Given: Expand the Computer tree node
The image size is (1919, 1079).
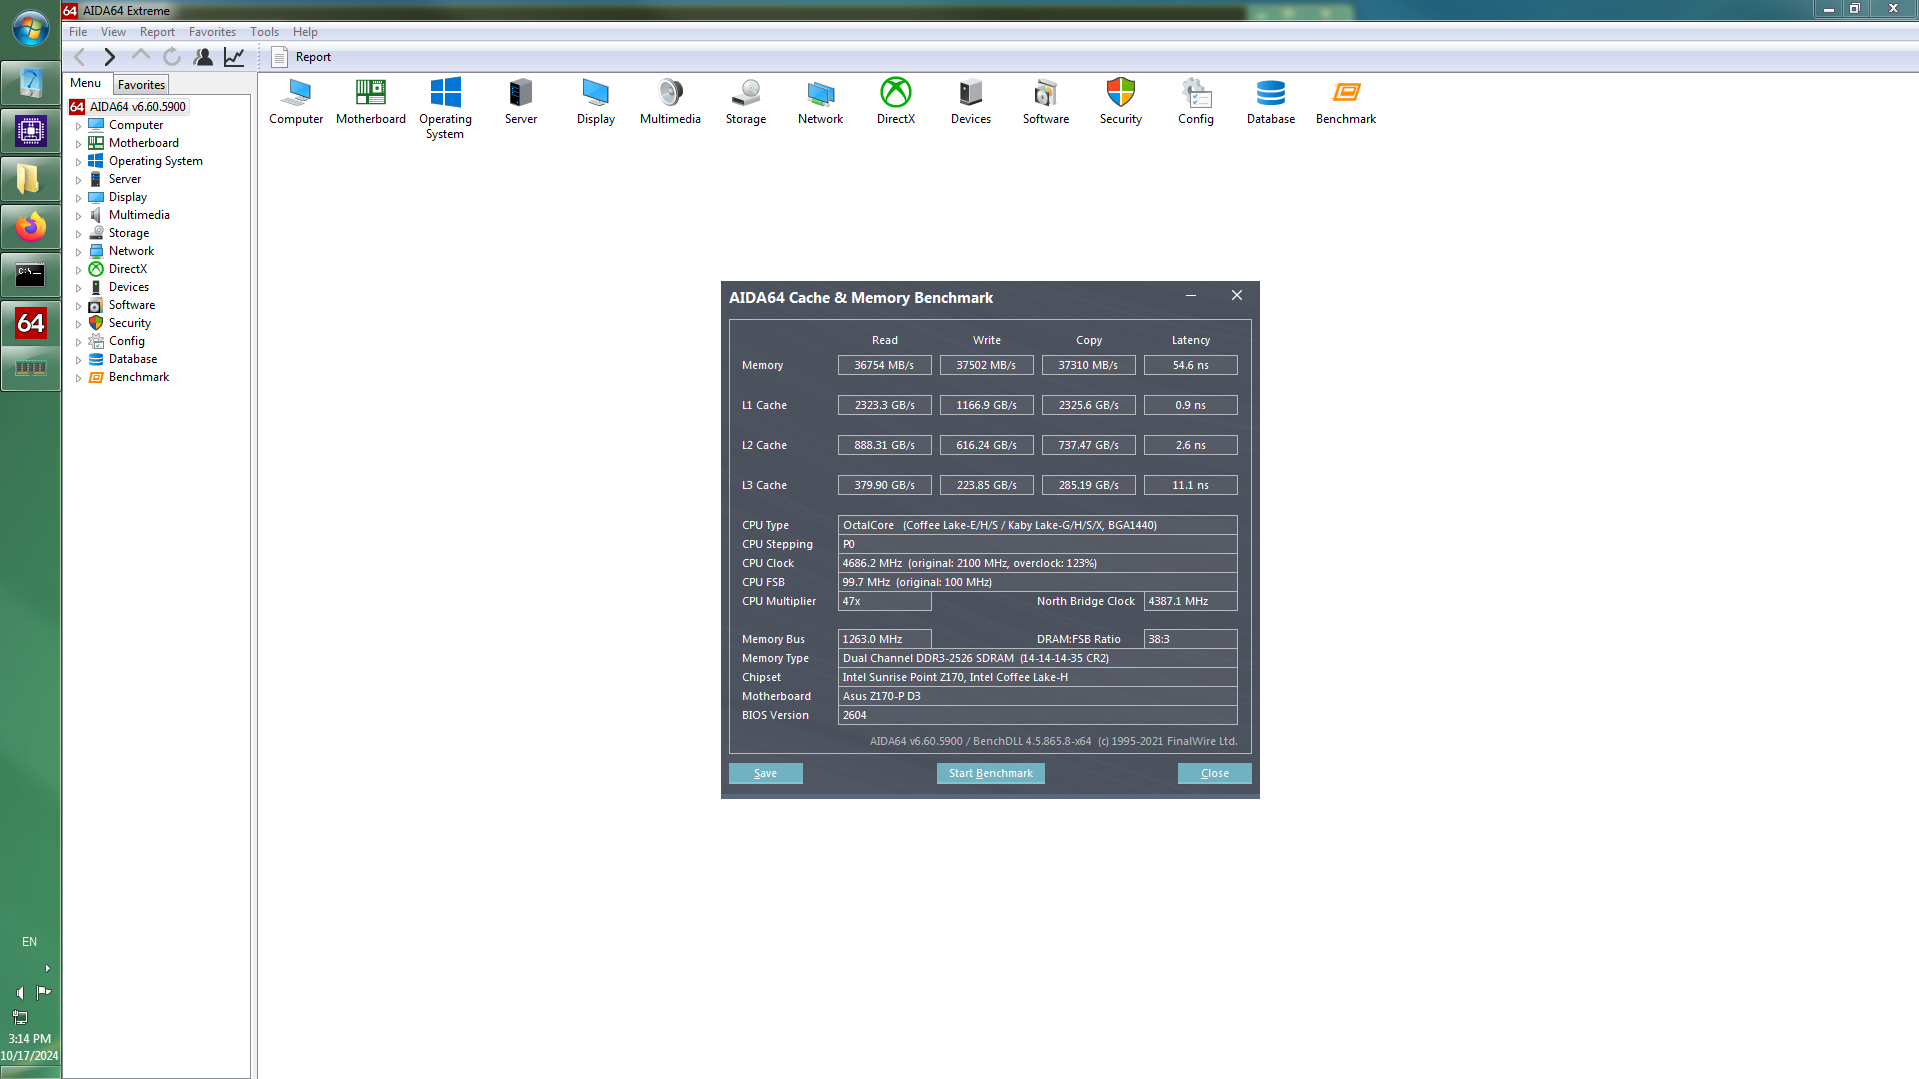Looking at the screenshot, I should coord(79,126).
